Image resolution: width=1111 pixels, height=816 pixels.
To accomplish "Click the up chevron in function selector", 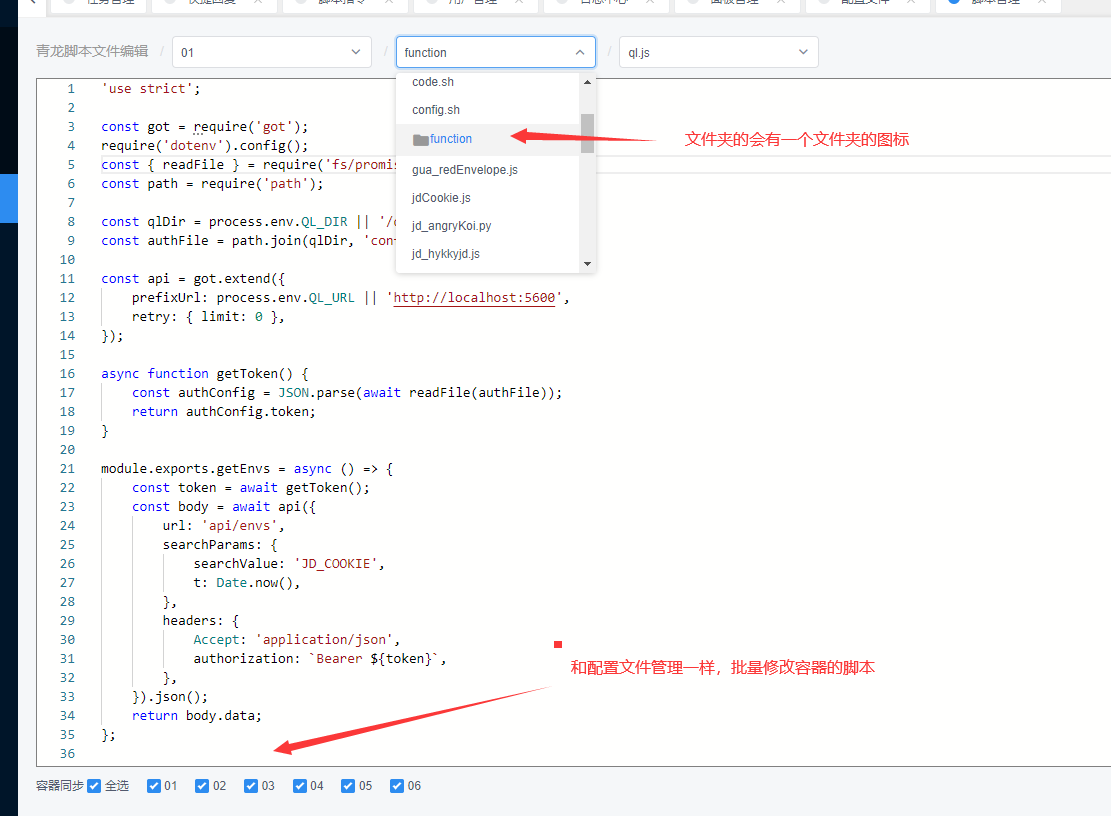I will click(x=580, y=52).
